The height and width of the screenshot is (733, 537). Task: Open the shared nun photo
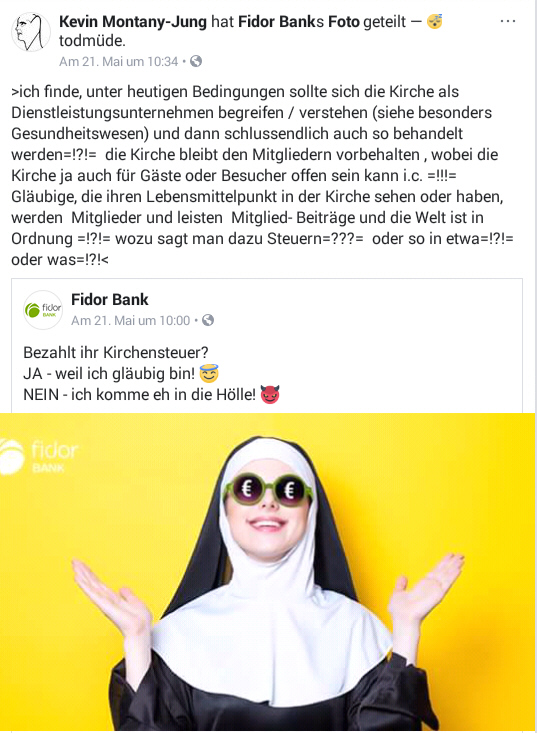pyautogui.click(x=267, y=572)
